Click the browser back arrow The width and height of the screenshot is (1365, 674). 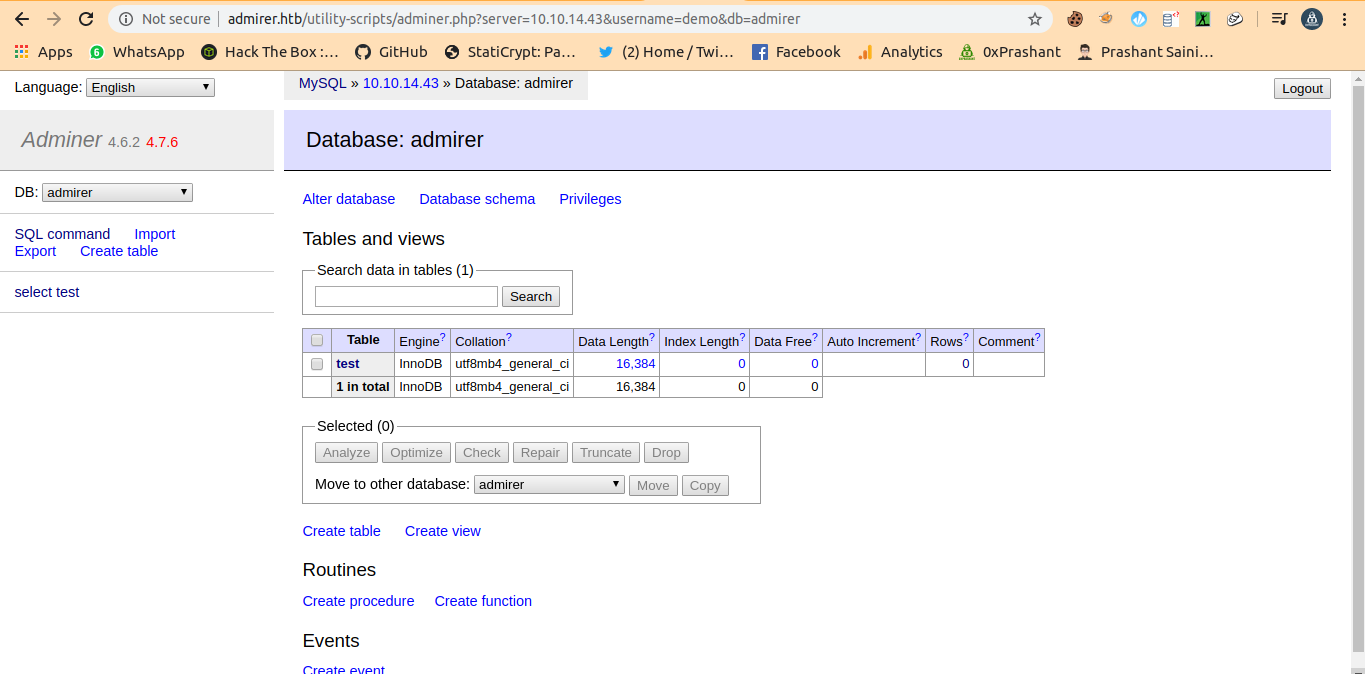[x=22, y=19]
